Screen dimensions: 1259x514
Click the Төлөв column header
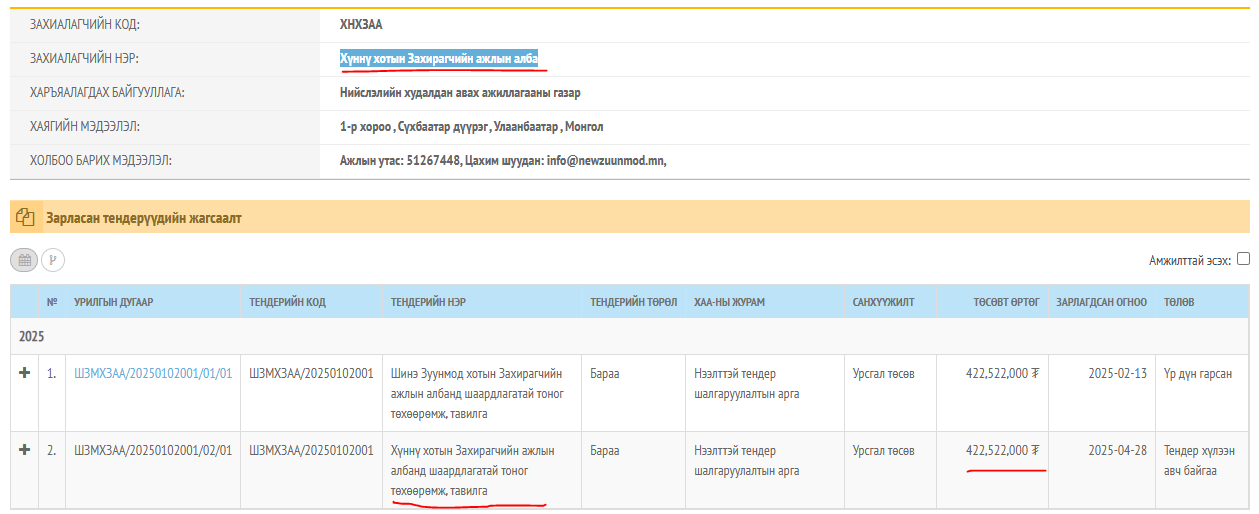[1178, 302]
